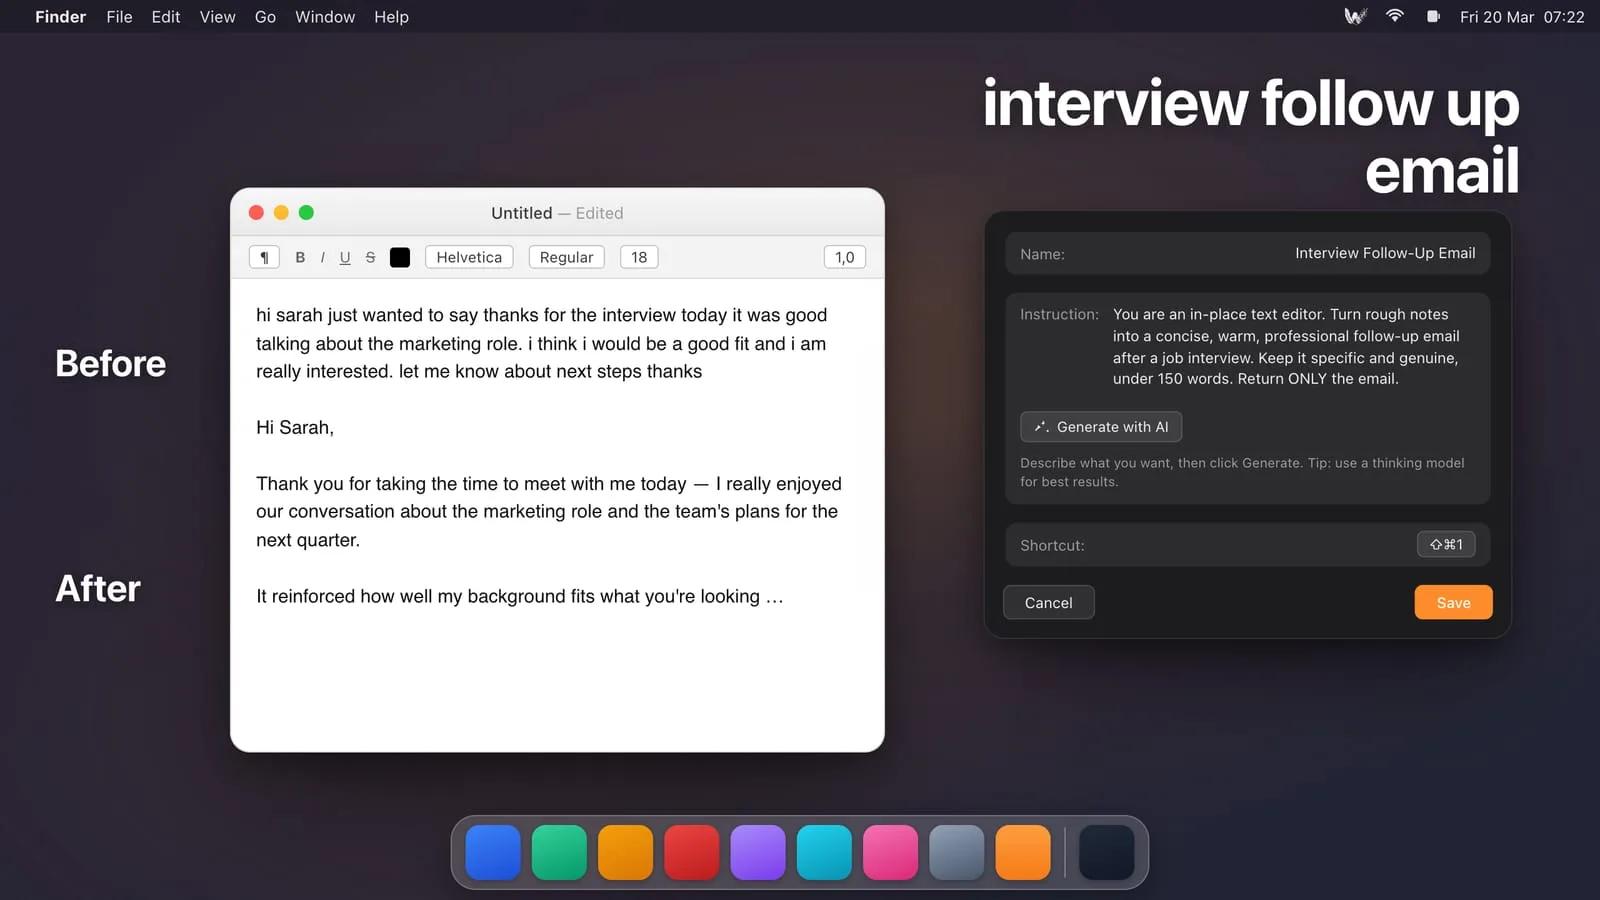Click the Name field Interview Follow-Up Email
Viewport: 1600px width, 900px height.
(1247, 253)
